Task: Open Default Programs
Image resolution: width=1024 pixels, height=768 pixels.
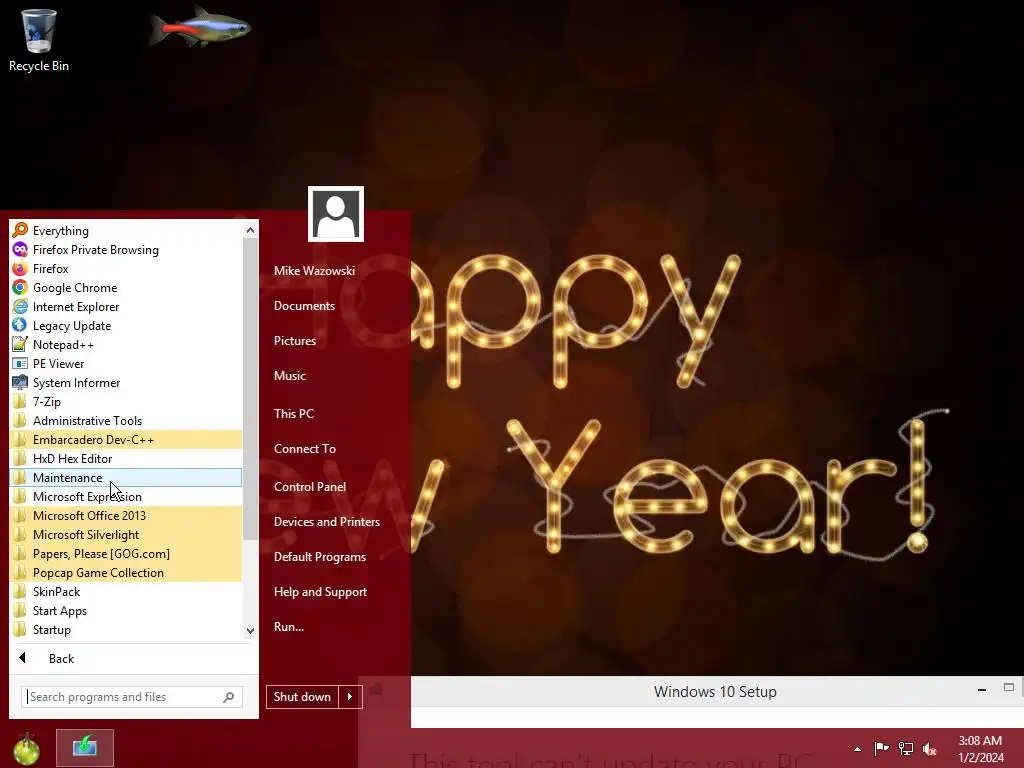Action: [319, 557]
